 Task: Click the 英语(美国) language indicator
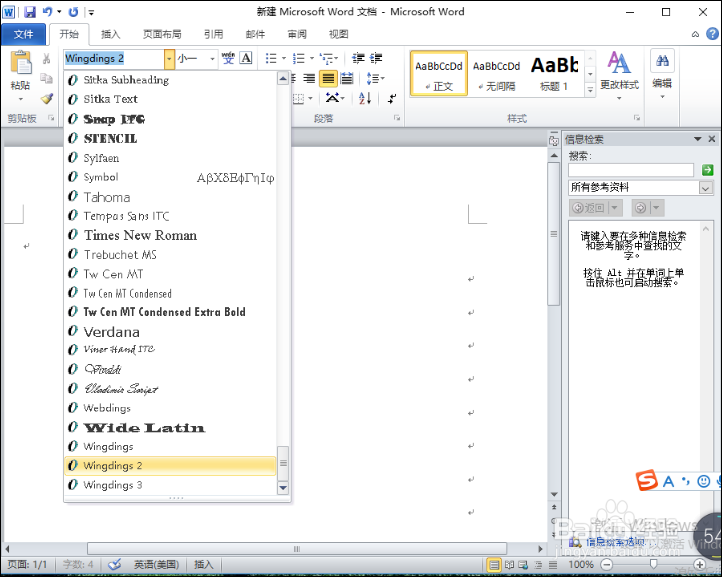(157, 565)
